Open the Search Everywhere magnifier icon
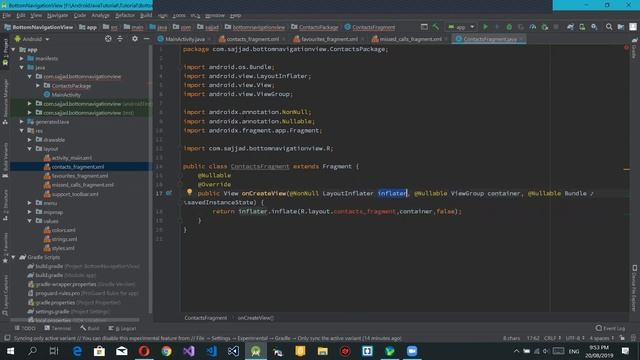This screenshot has height=360, width=640. [609, 27]
